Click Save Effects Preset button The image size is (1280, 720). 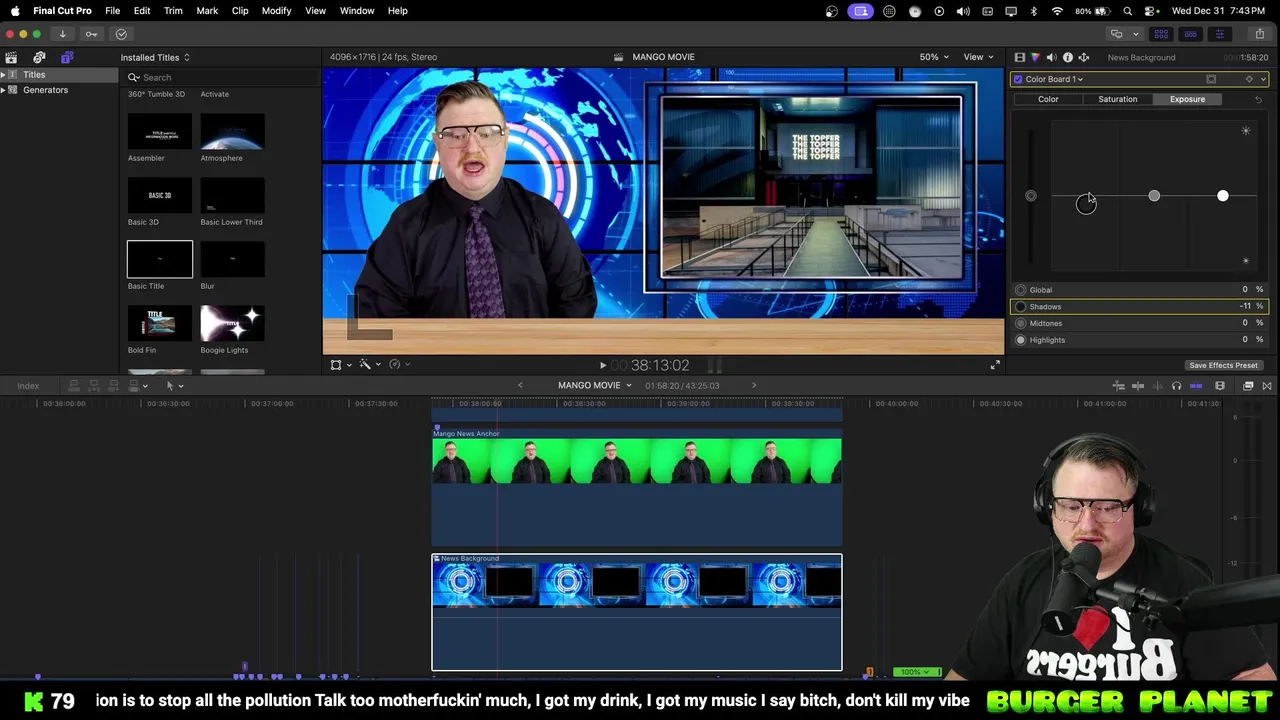point(1223,365)
